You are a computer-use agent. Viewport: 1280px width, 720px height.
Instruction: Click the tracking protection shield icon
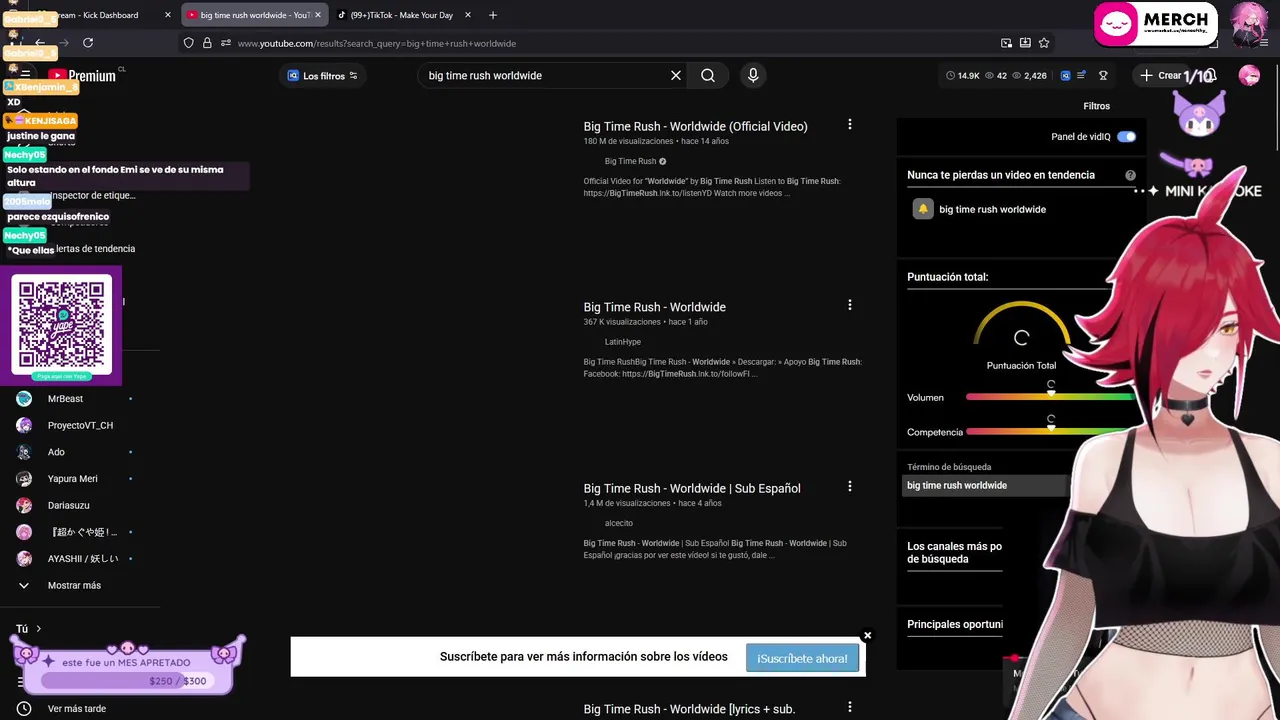[x=188, y=43]
